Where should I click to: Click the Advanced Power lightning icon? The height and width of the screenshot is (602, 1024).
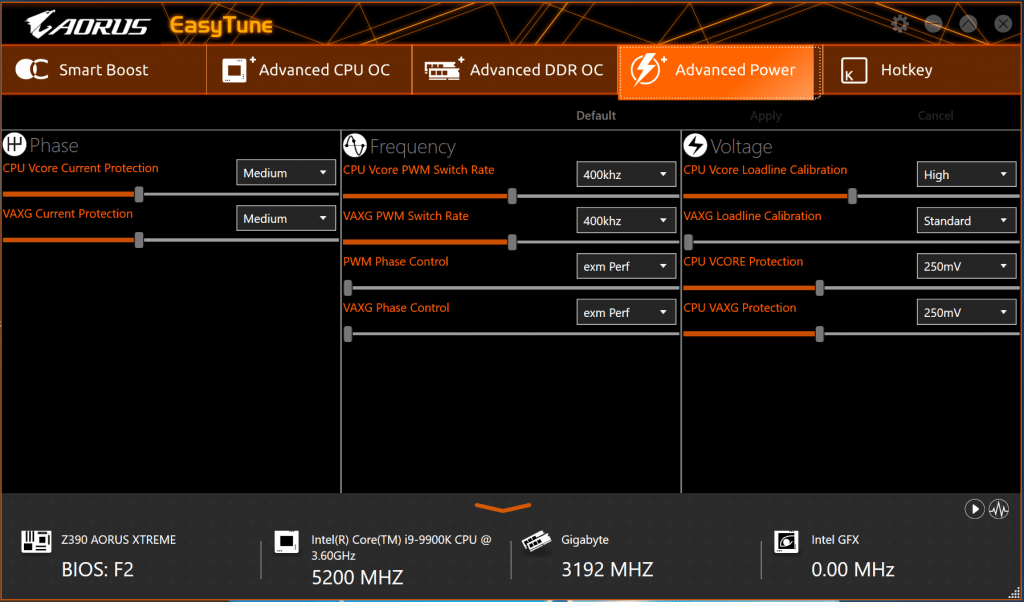(x=648, y=69)
